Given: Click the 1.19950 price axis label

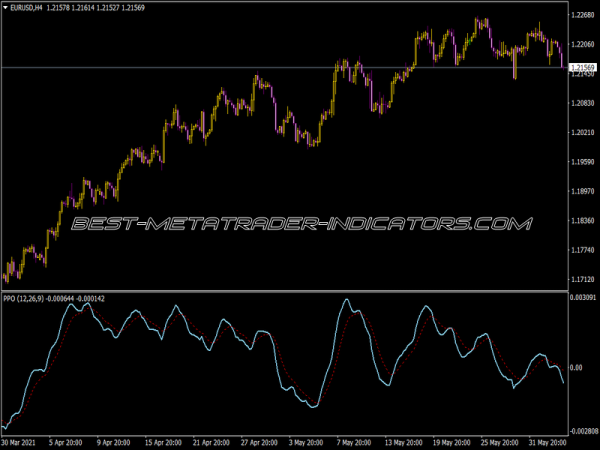Looking at the screenshot, I should pos(582,162).
